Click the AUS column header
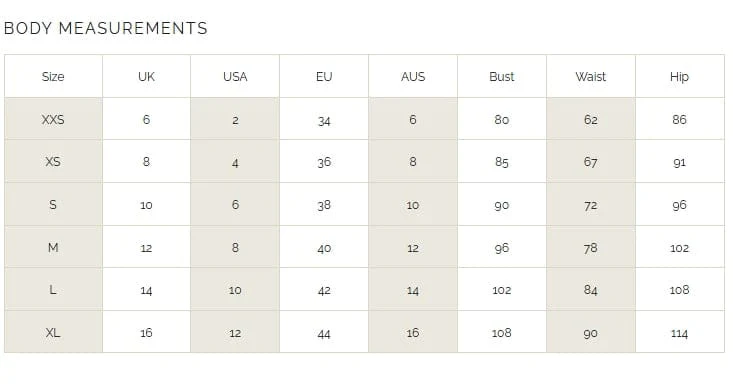 [413, 77]
